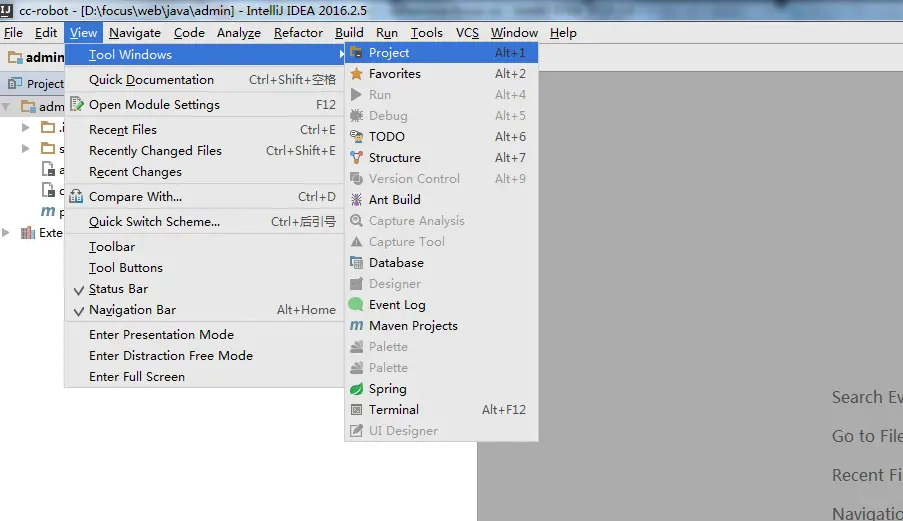Open the Code menu

189,33
